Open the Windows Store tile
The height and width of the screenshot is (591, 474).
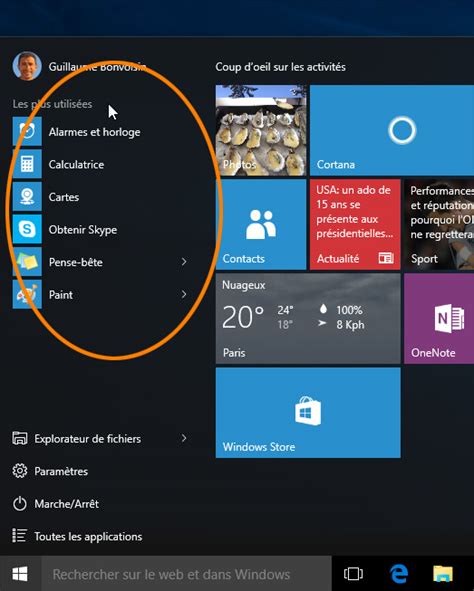tap(308, 413)
